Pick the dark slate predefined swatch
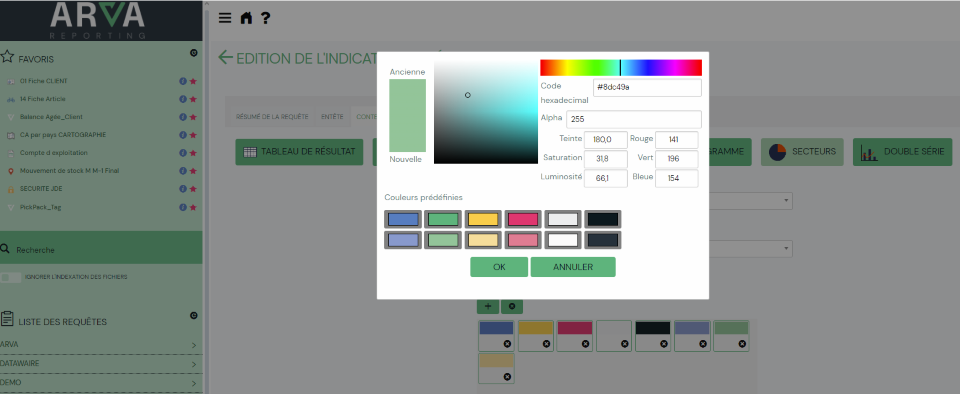Screen dimensions: 960x394 [x=603, y=240]
